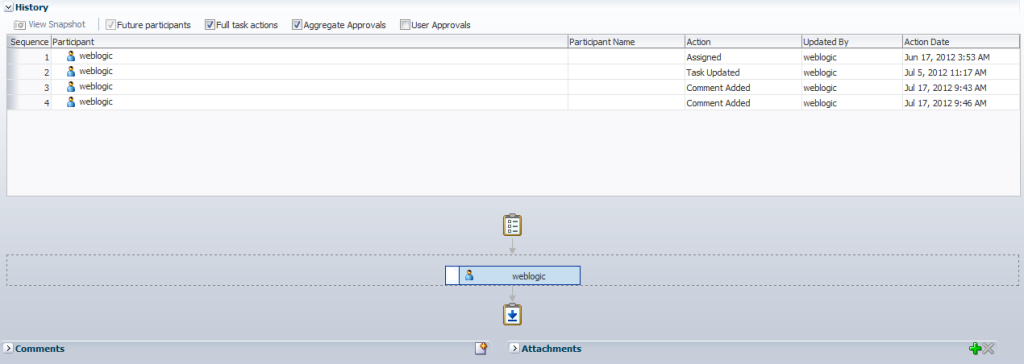
Task: Click the gray X delete attachment icon
Action: (988, 348)
